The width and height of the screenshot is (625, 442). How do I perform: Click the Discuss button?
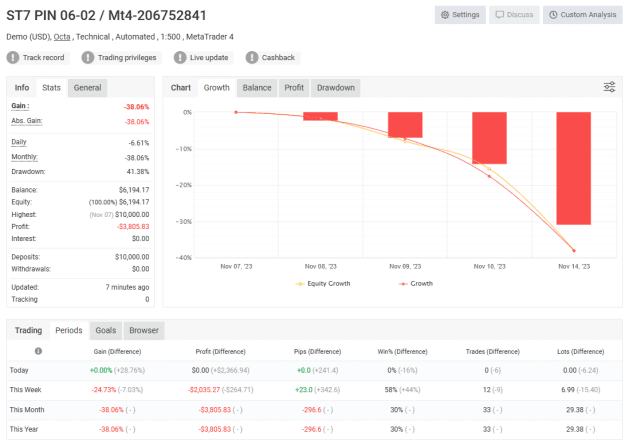(514, 15)
